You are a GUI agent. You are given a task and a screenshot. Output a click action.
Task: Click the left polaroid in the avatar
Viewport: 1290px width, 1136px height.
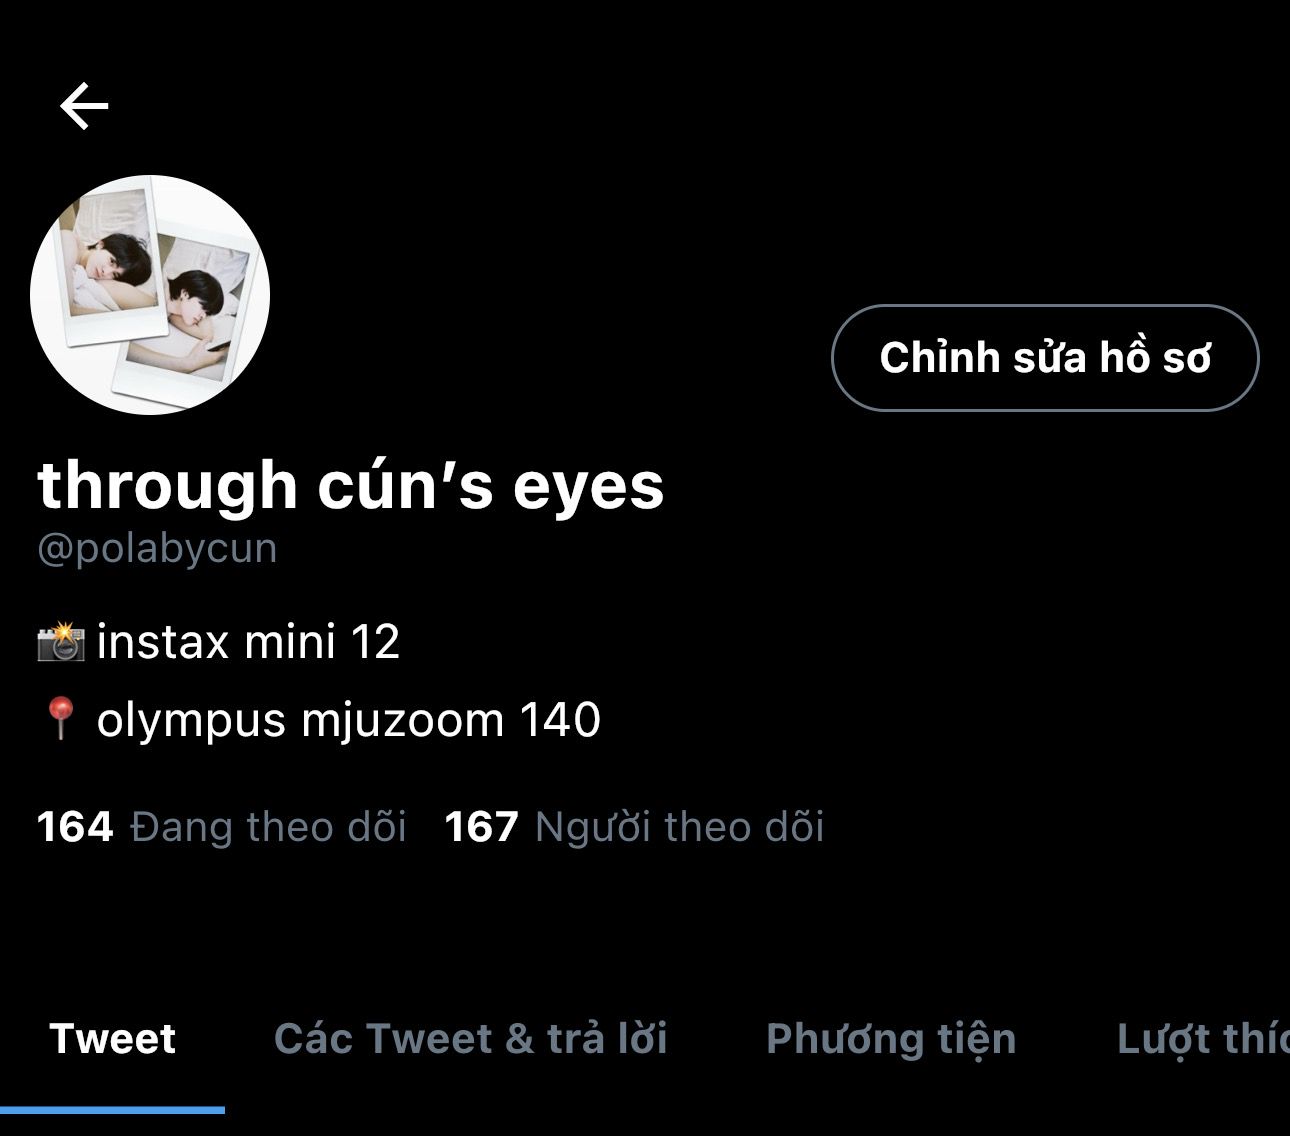point(107,261)
